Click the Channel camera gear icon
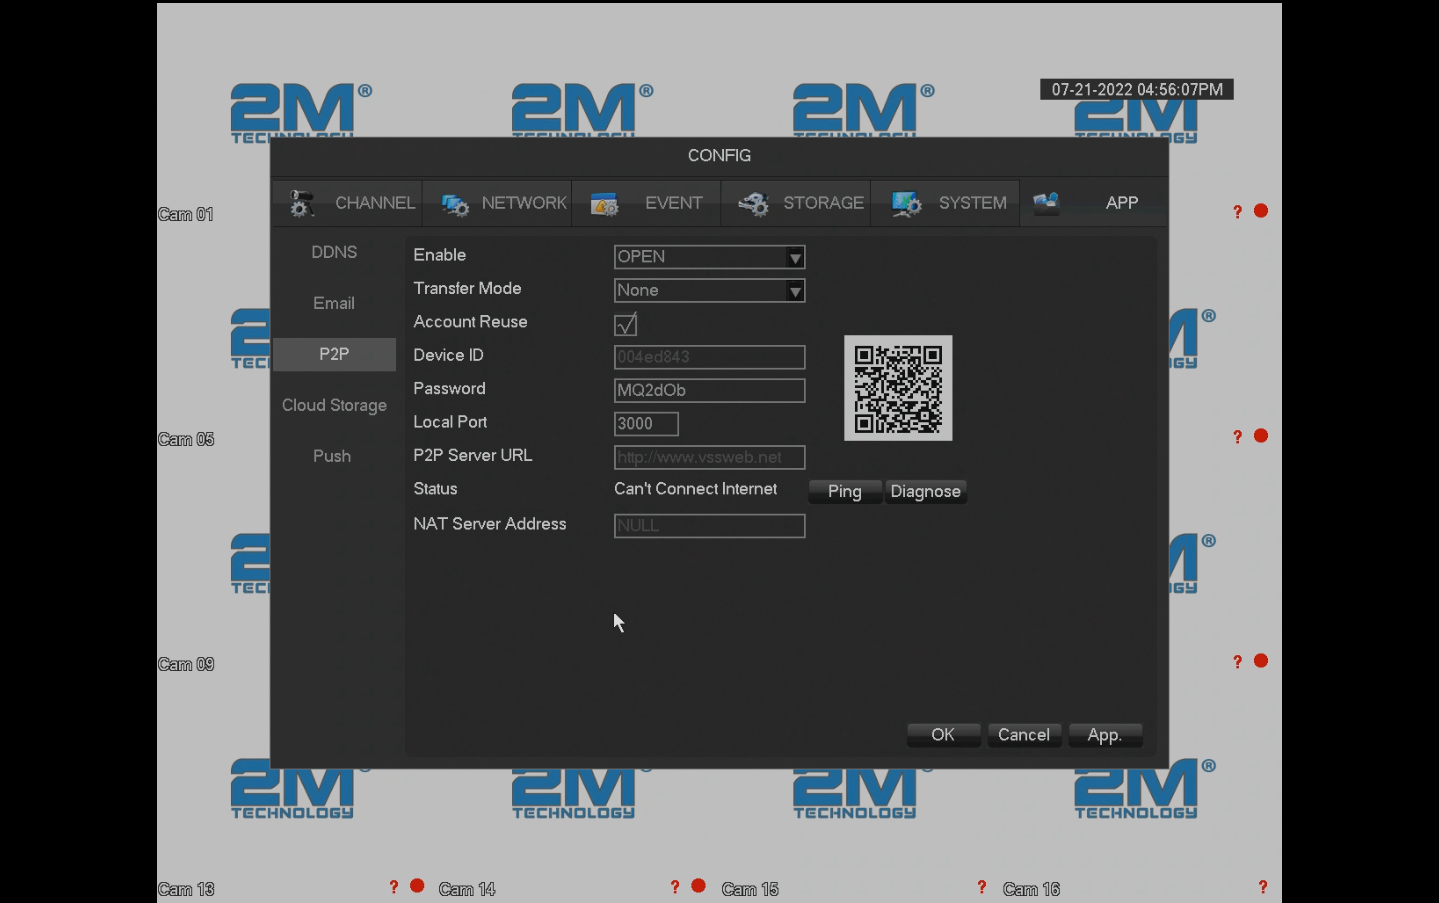Viewport: 1439px width, 903px height. click(x=300, y=203)
